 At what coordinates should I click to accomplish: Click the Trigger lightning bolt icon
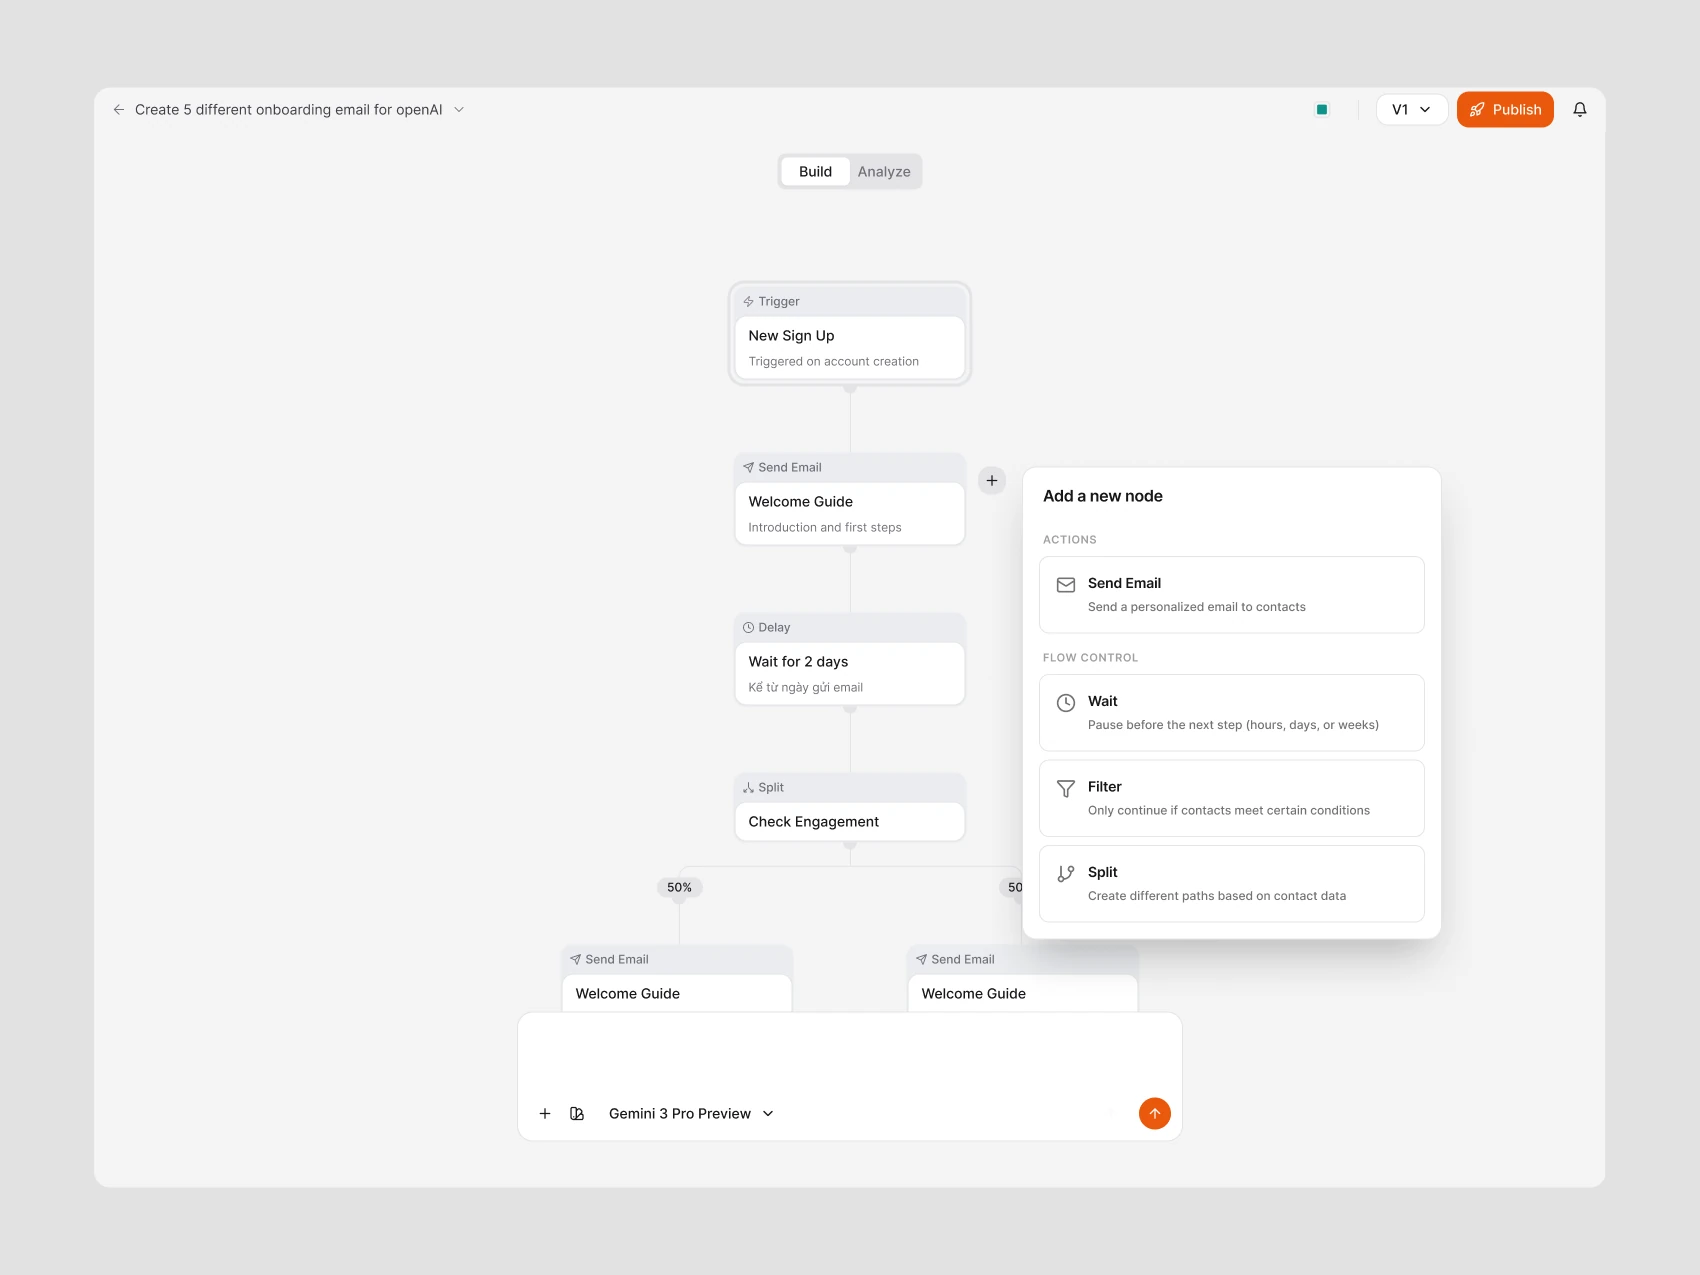pos(749,302)
